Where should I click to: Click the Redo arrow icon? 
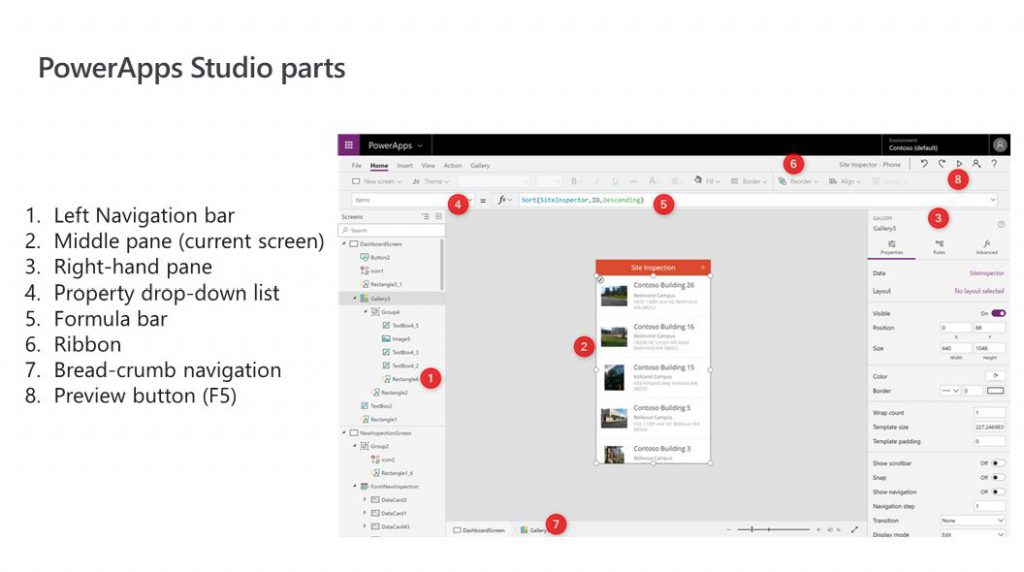tap(942, 164)
